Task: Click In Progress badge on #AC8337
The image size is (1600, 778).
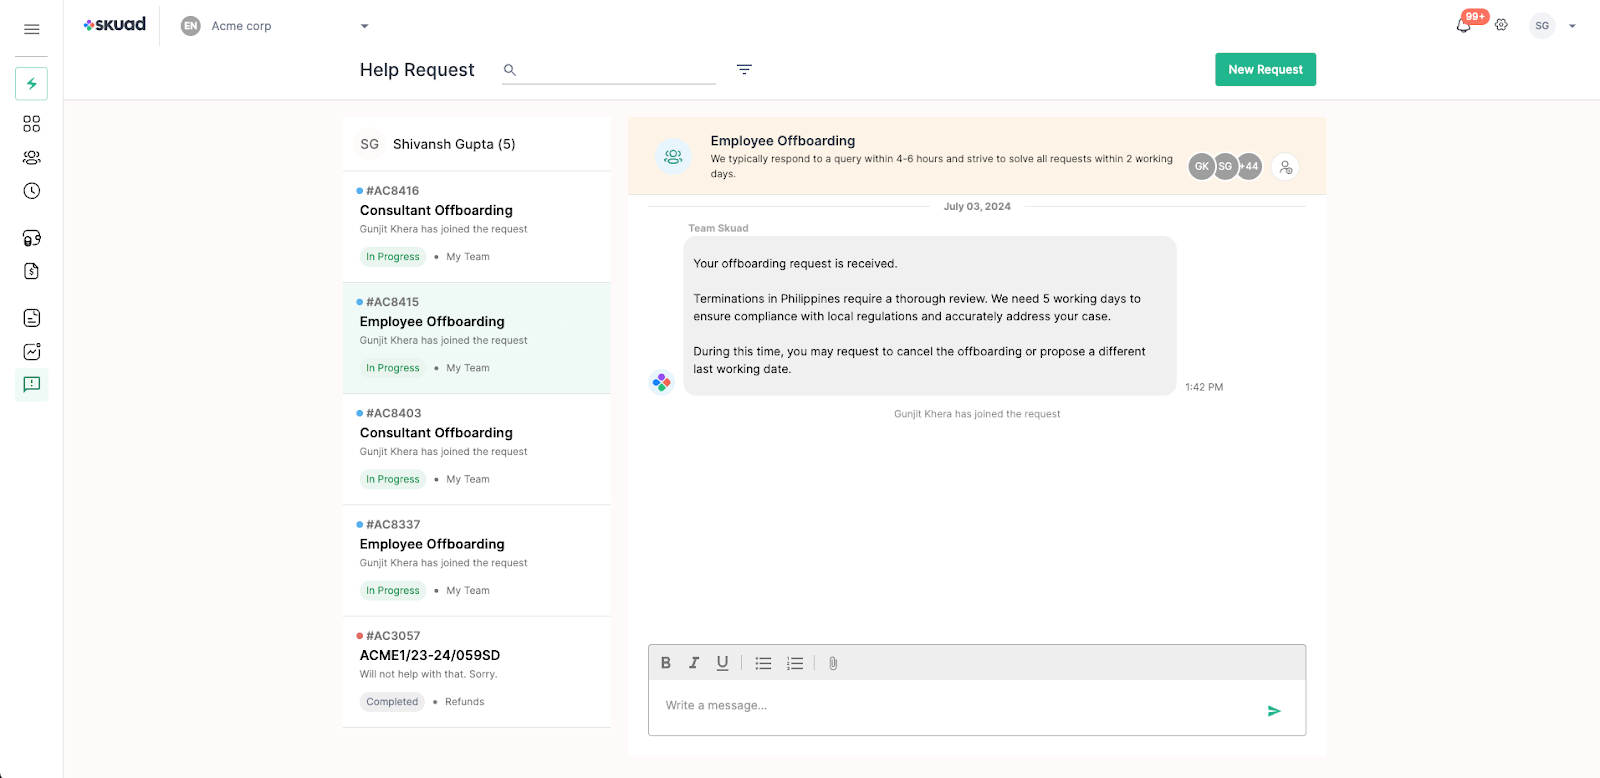Action: 393,591
